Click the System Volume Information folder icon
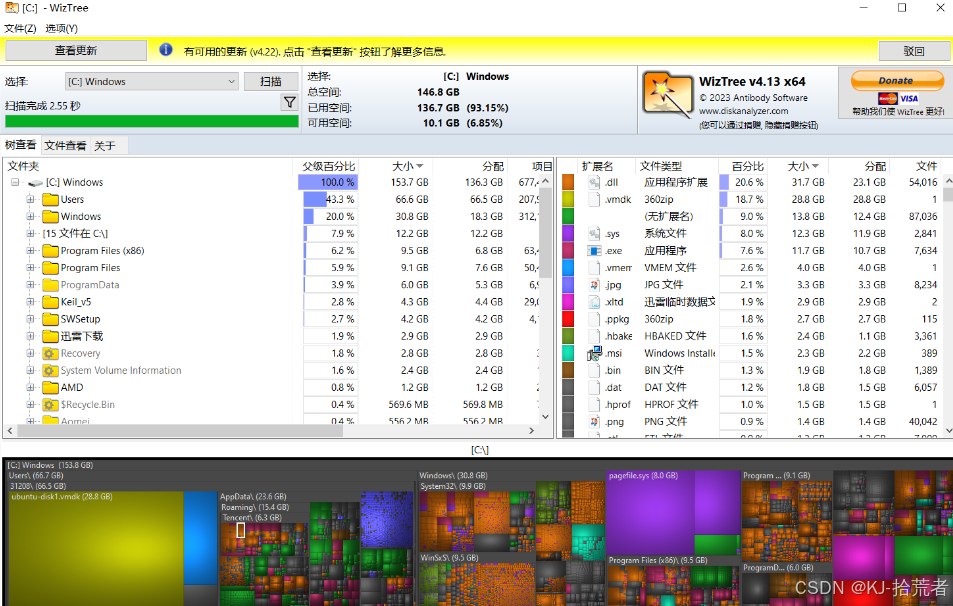Image resolution: width=953 pixels, height=606 pixels. click(50, 370)
